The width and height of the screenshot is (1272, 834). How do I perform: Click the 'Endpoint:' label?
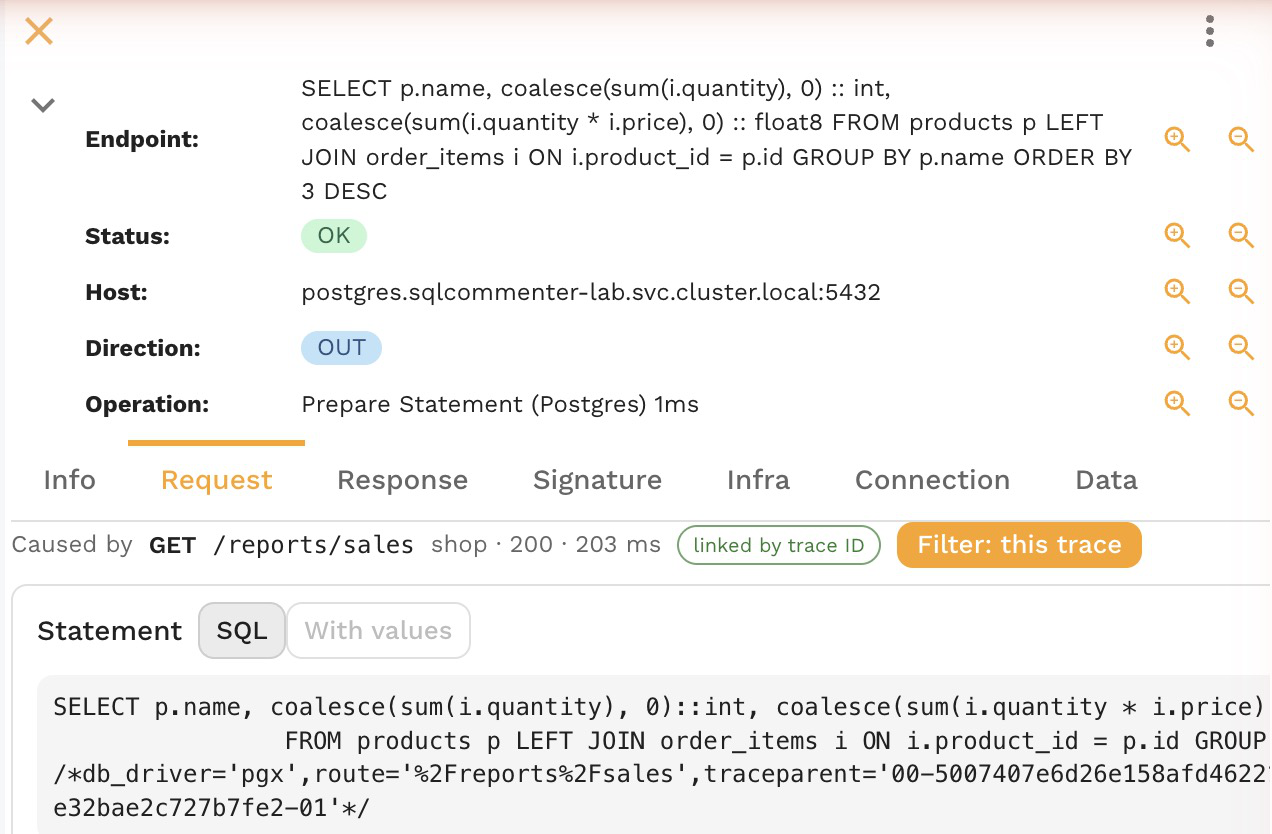pos(143,140)
